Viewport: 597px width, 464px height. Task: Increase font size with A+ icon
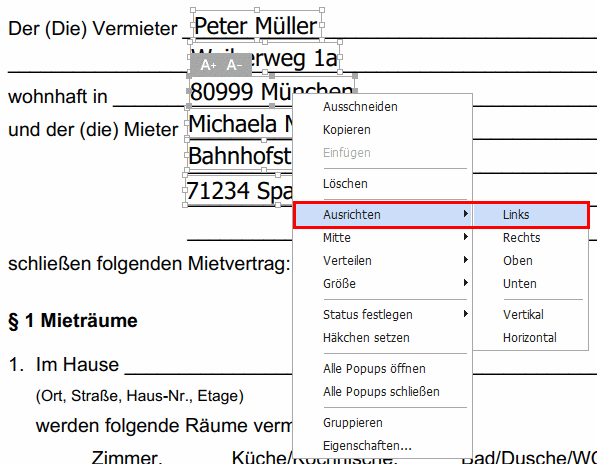(x=208, y=65)
